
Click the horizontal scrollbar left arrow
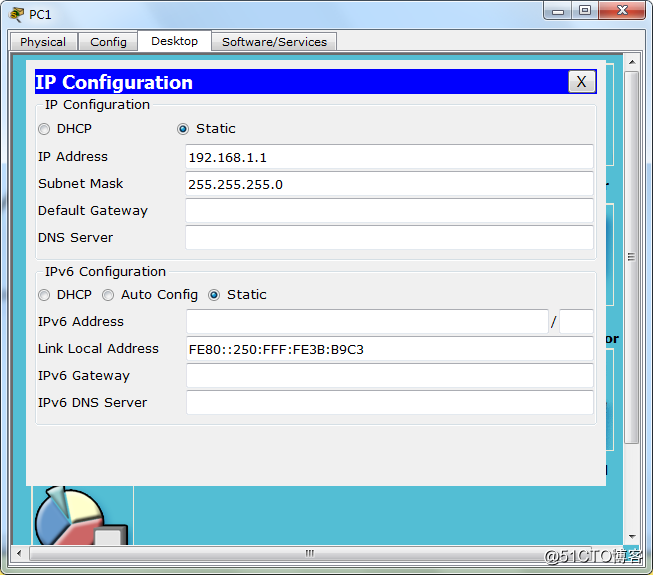pos(19,553)
